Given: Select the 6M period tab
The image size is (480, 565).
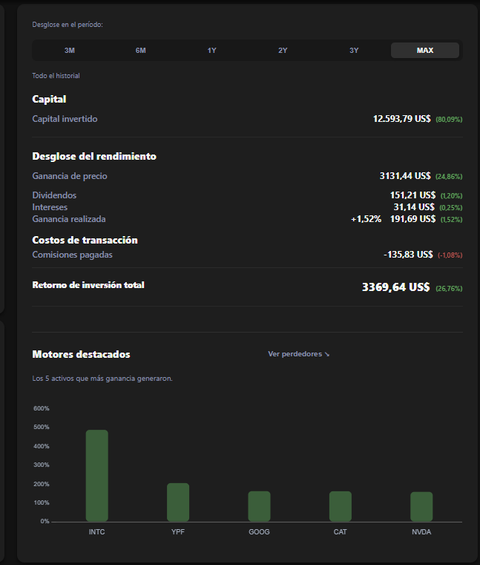Looking at the screenshot, I should point(141,50).
